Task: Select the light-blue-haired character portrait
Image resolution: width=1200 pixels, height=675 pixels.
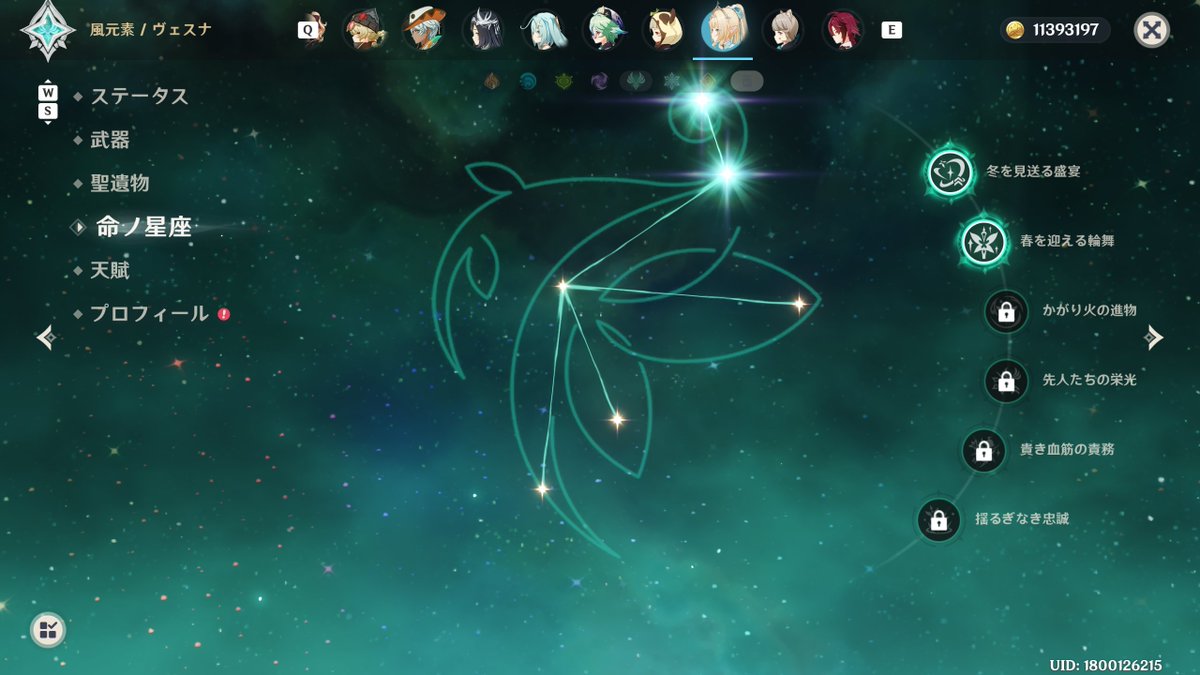Action: point(543,31)
